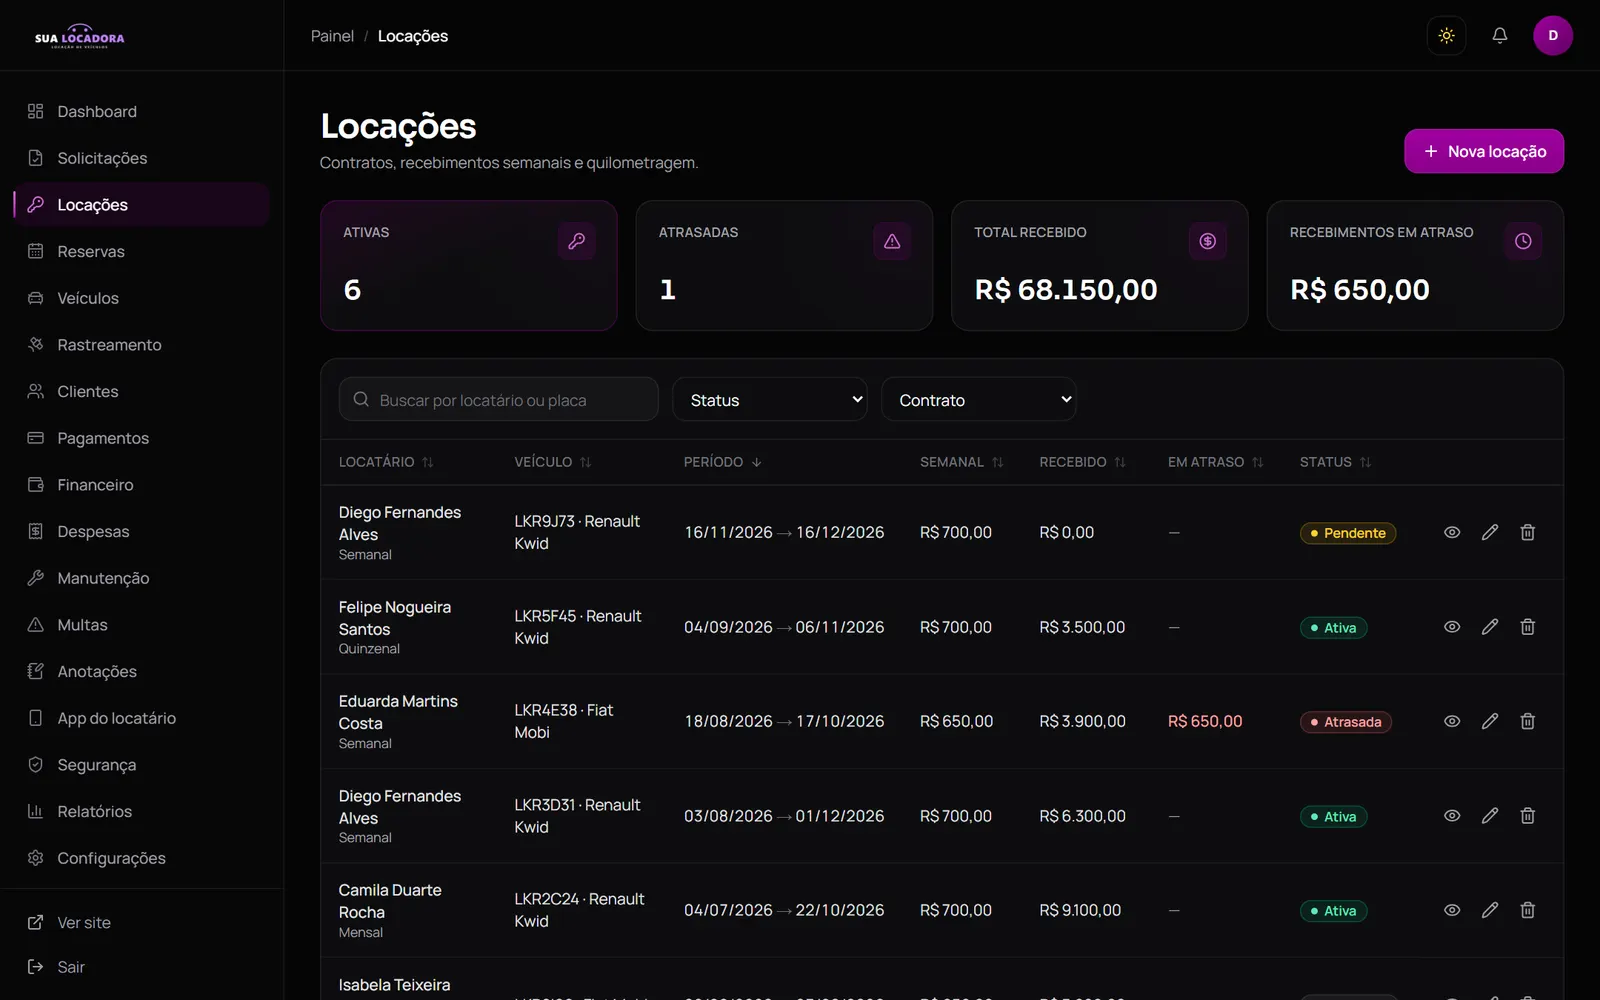Open the Contrato filter dropdown
Screen dimensions: 1600x1000
pos(978,399)
